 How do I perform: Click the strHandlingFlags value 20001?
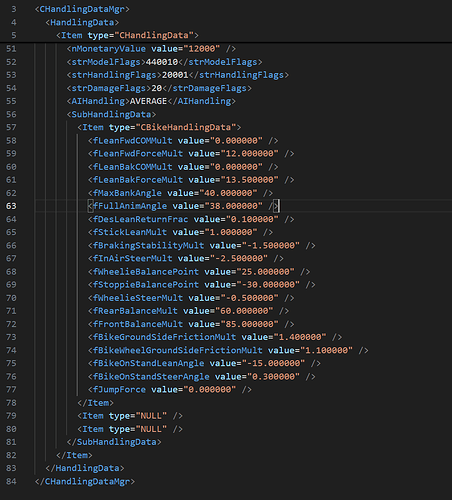(175, 75)
